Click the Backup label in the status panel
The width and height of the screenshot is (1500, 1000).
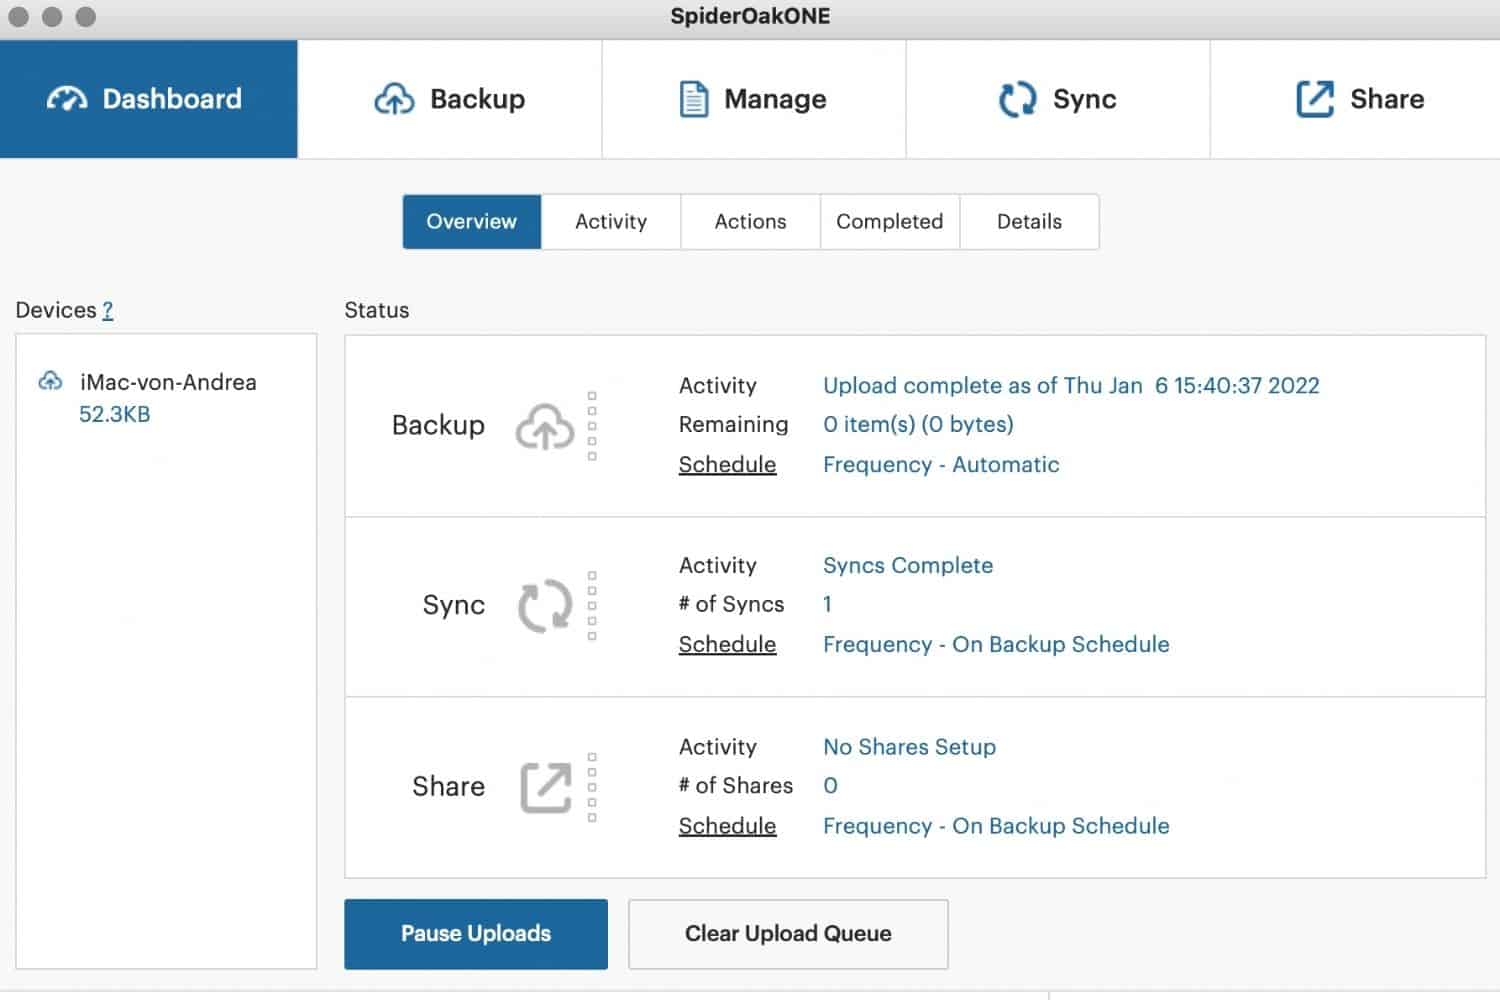pyautogui.click(x=438, y=425)
